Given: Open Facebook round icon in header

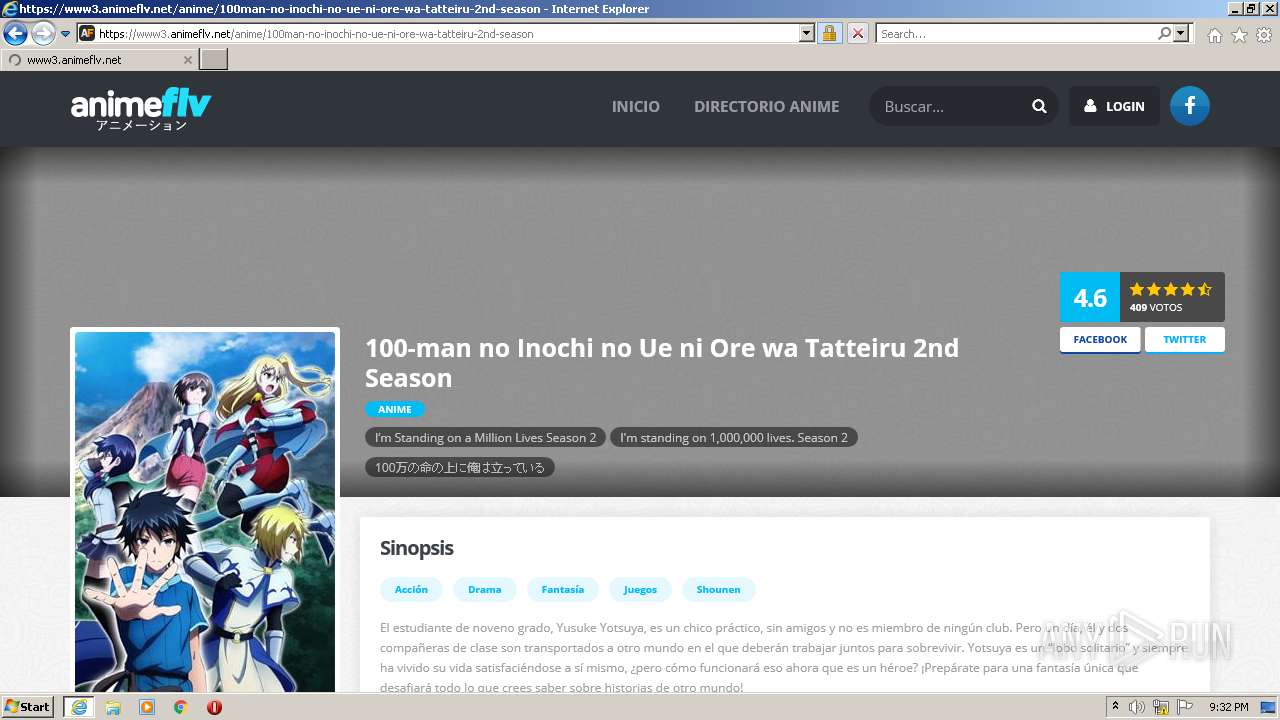Looking at the screenshot, I should pos(1190,106).
